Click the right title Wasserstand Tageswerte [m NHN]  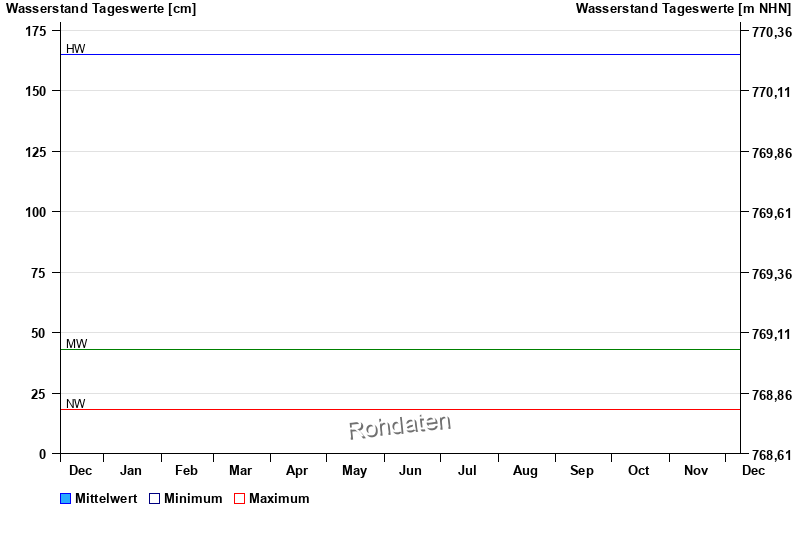(684, 9)
